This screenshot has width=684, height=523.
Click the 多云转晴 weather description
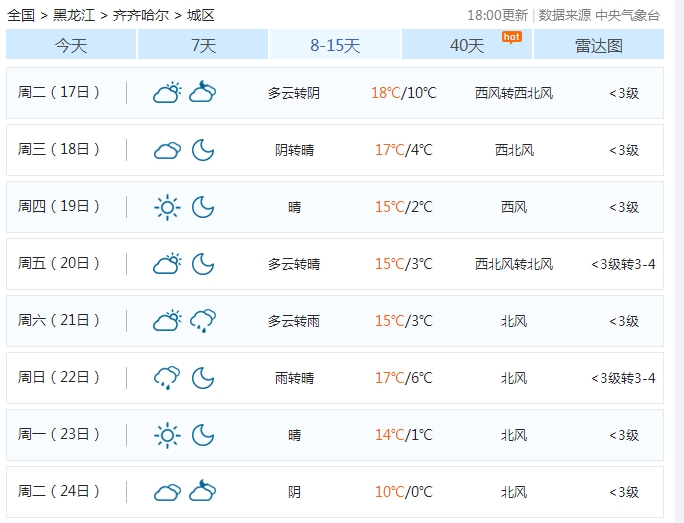294,264
